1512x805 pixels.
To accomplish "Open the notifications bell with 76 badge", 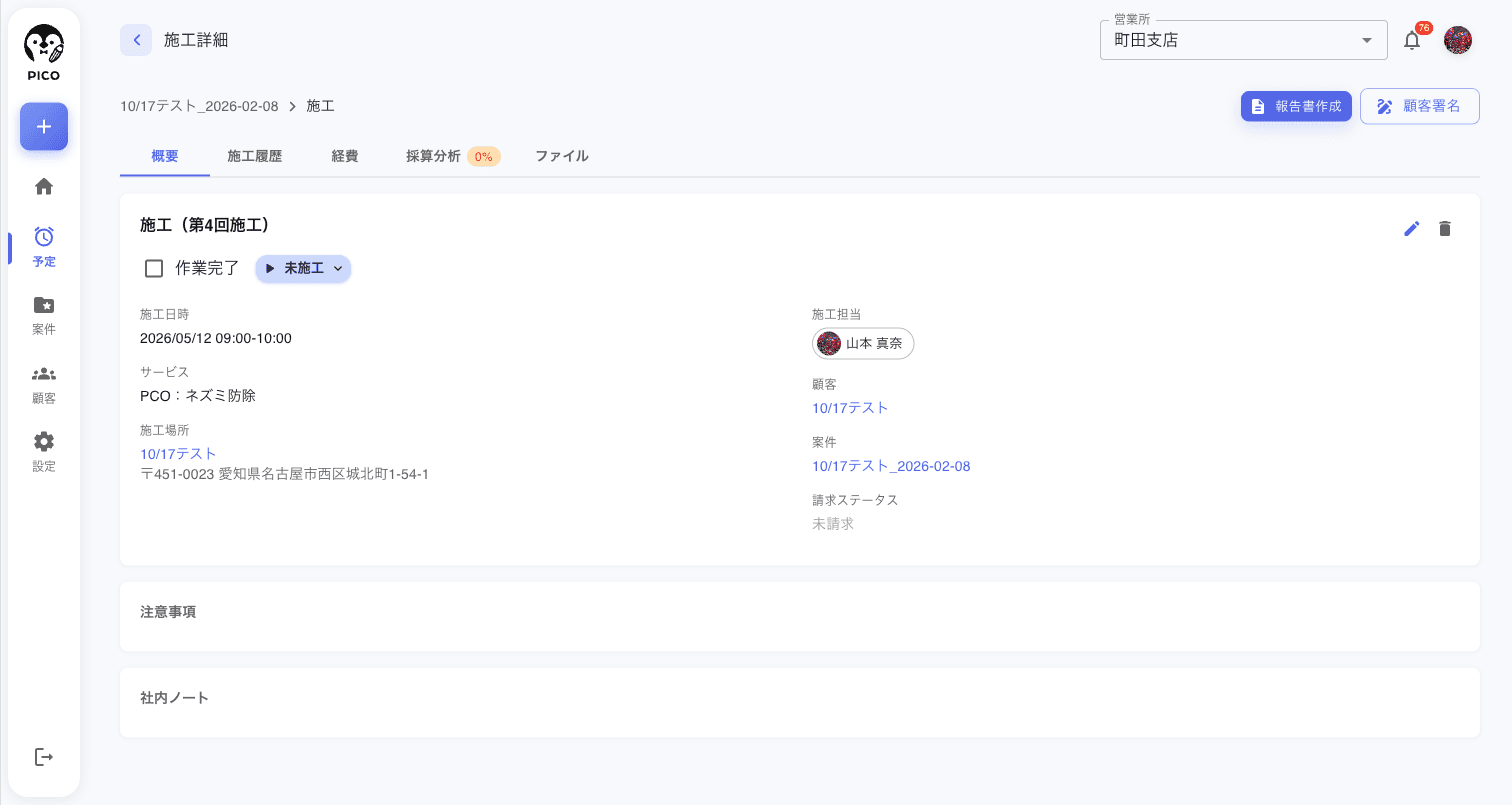I will (1412, 40).
